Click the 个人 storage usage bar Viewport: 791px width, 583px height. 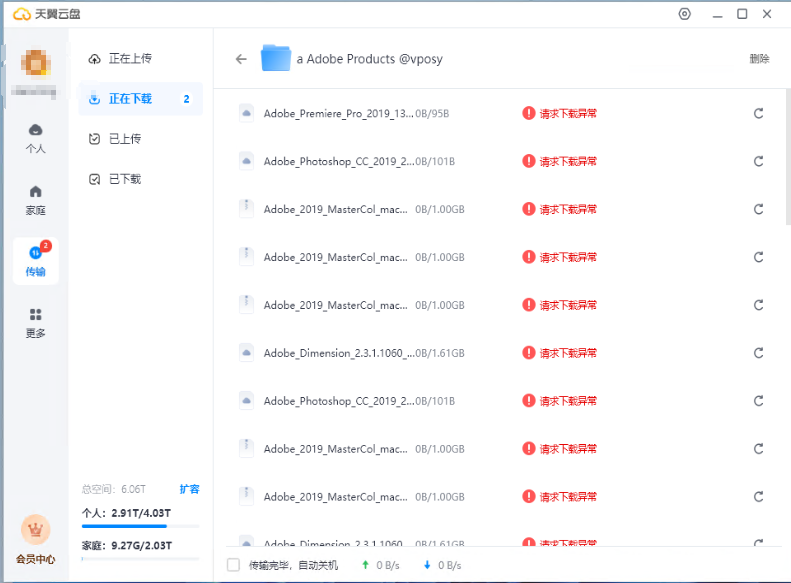pos(140,526)
